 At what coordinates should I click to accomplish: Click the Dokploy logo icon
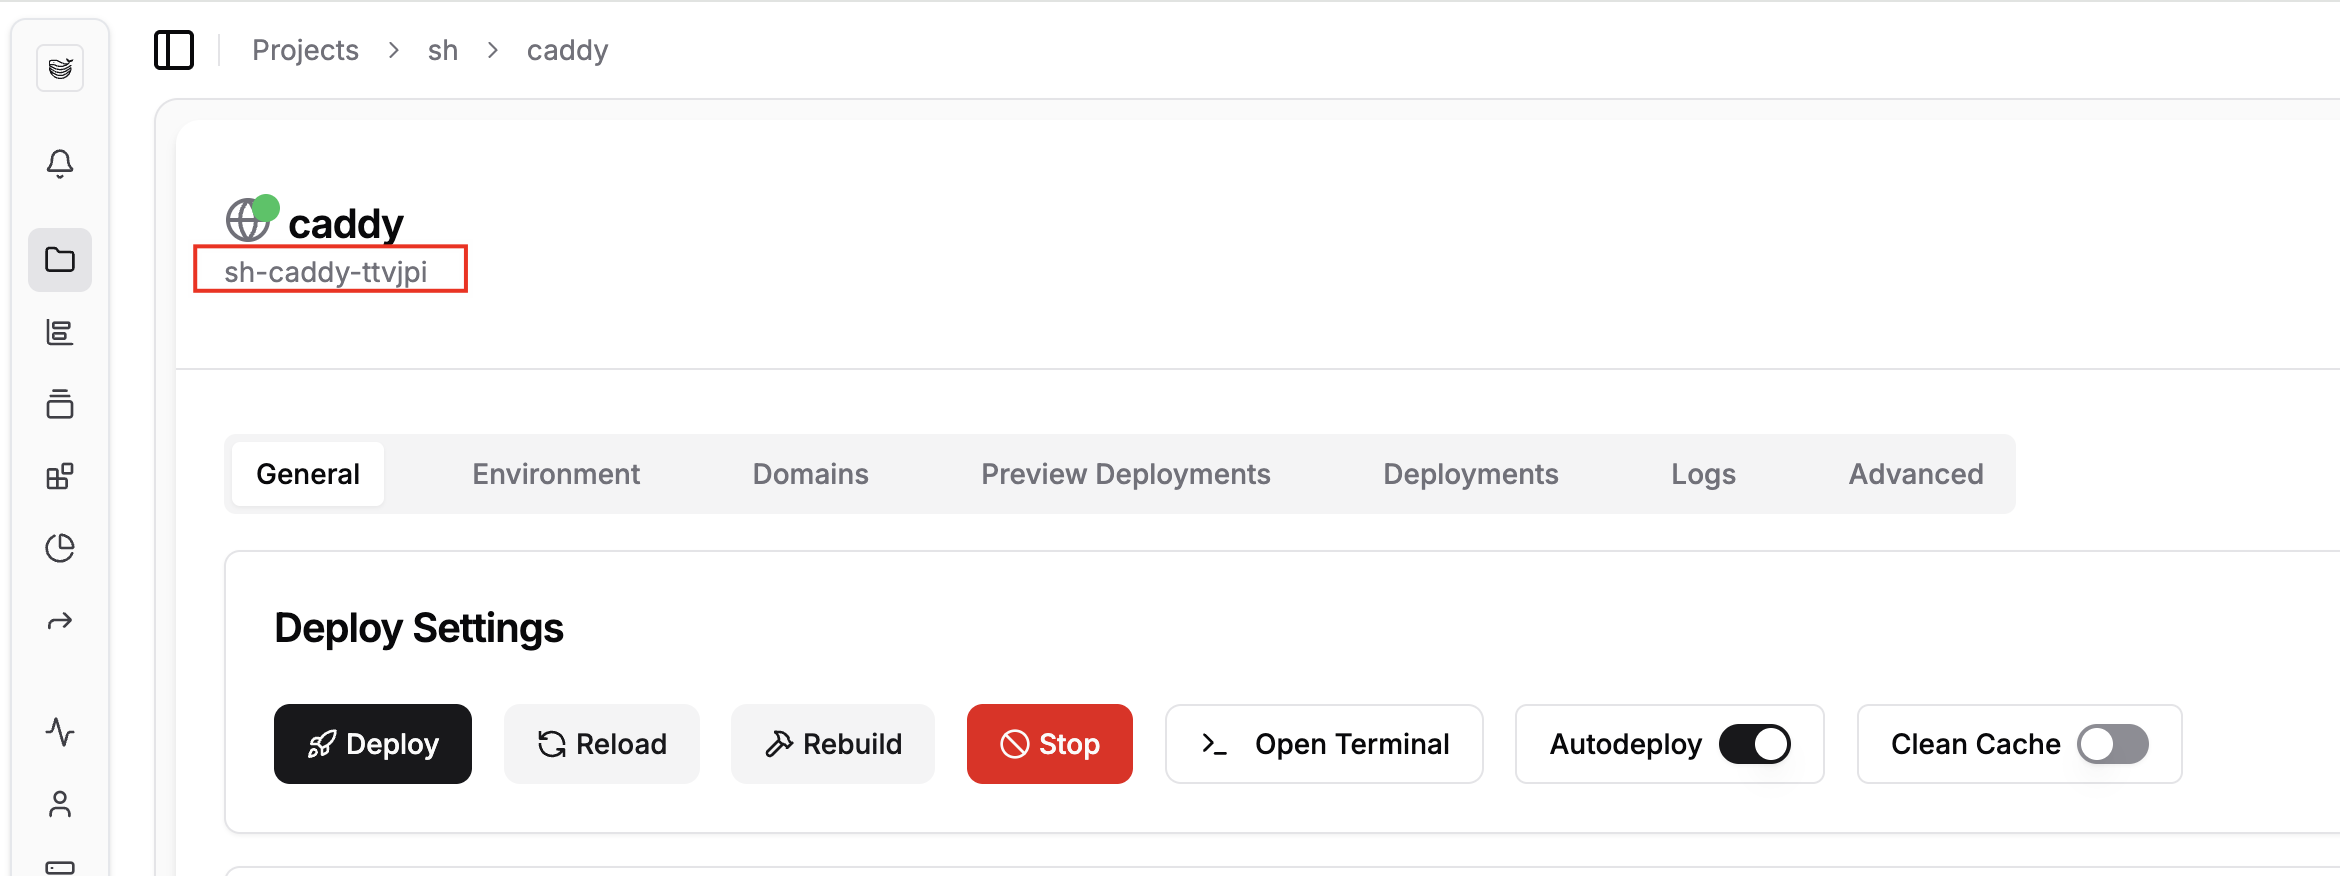[60, 68]
